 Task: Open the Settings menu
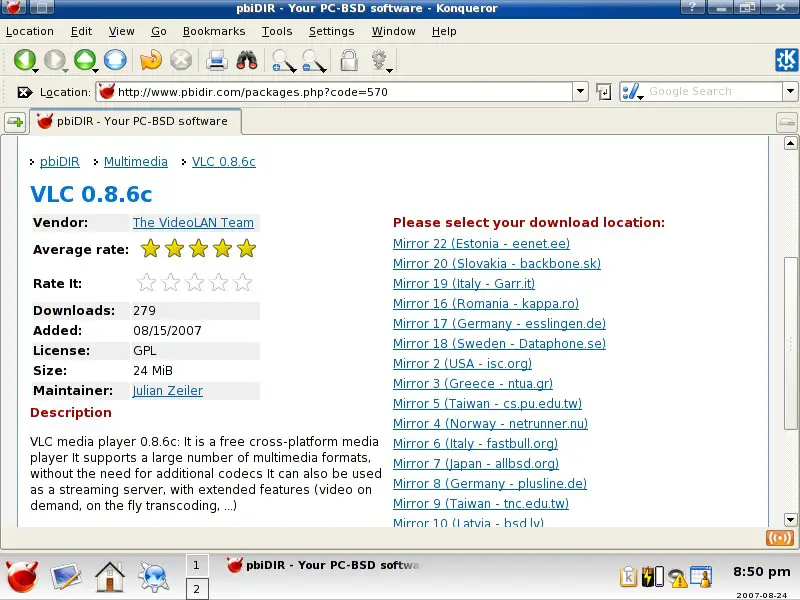pos(331,31)
